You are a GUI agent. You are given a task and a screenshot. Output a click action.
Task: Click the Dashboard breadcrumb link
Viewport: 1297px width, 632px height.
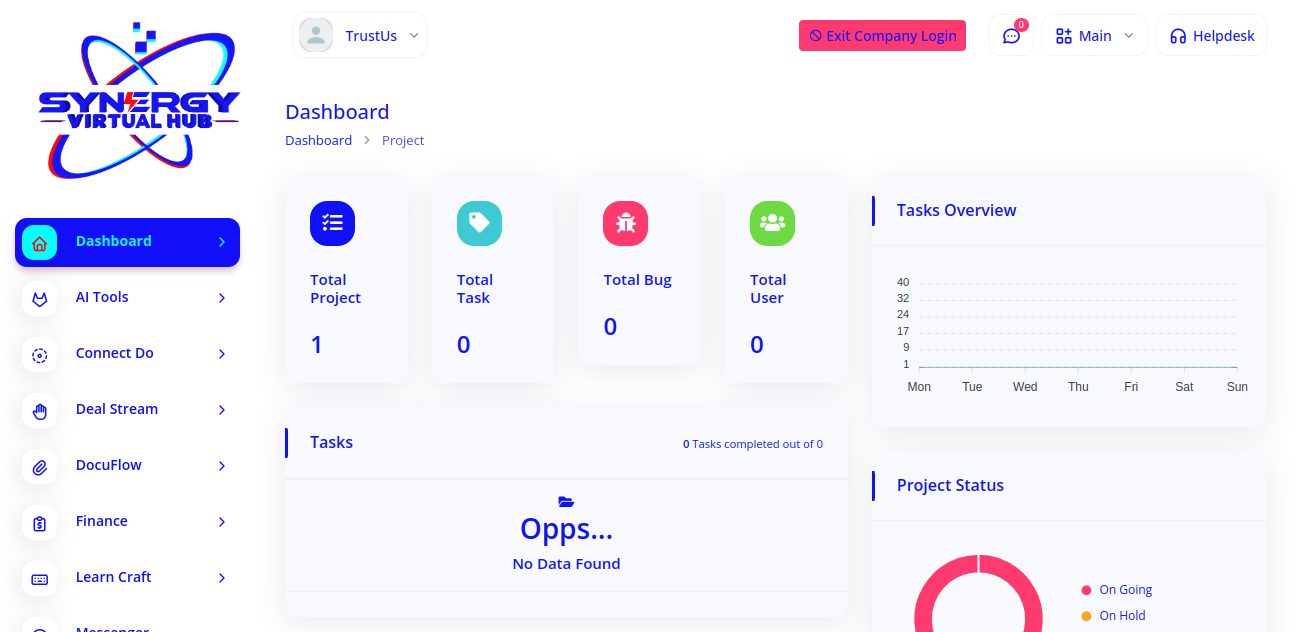pos(318,141)
